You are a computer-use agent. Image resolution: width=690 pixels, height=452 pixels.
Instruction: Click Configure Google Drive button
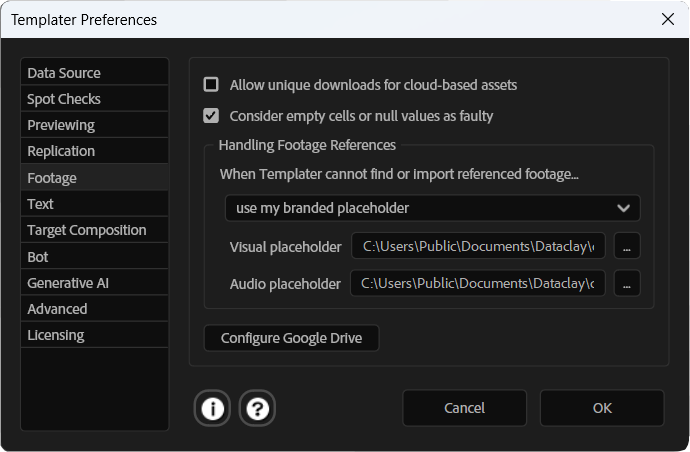(291, 338)
